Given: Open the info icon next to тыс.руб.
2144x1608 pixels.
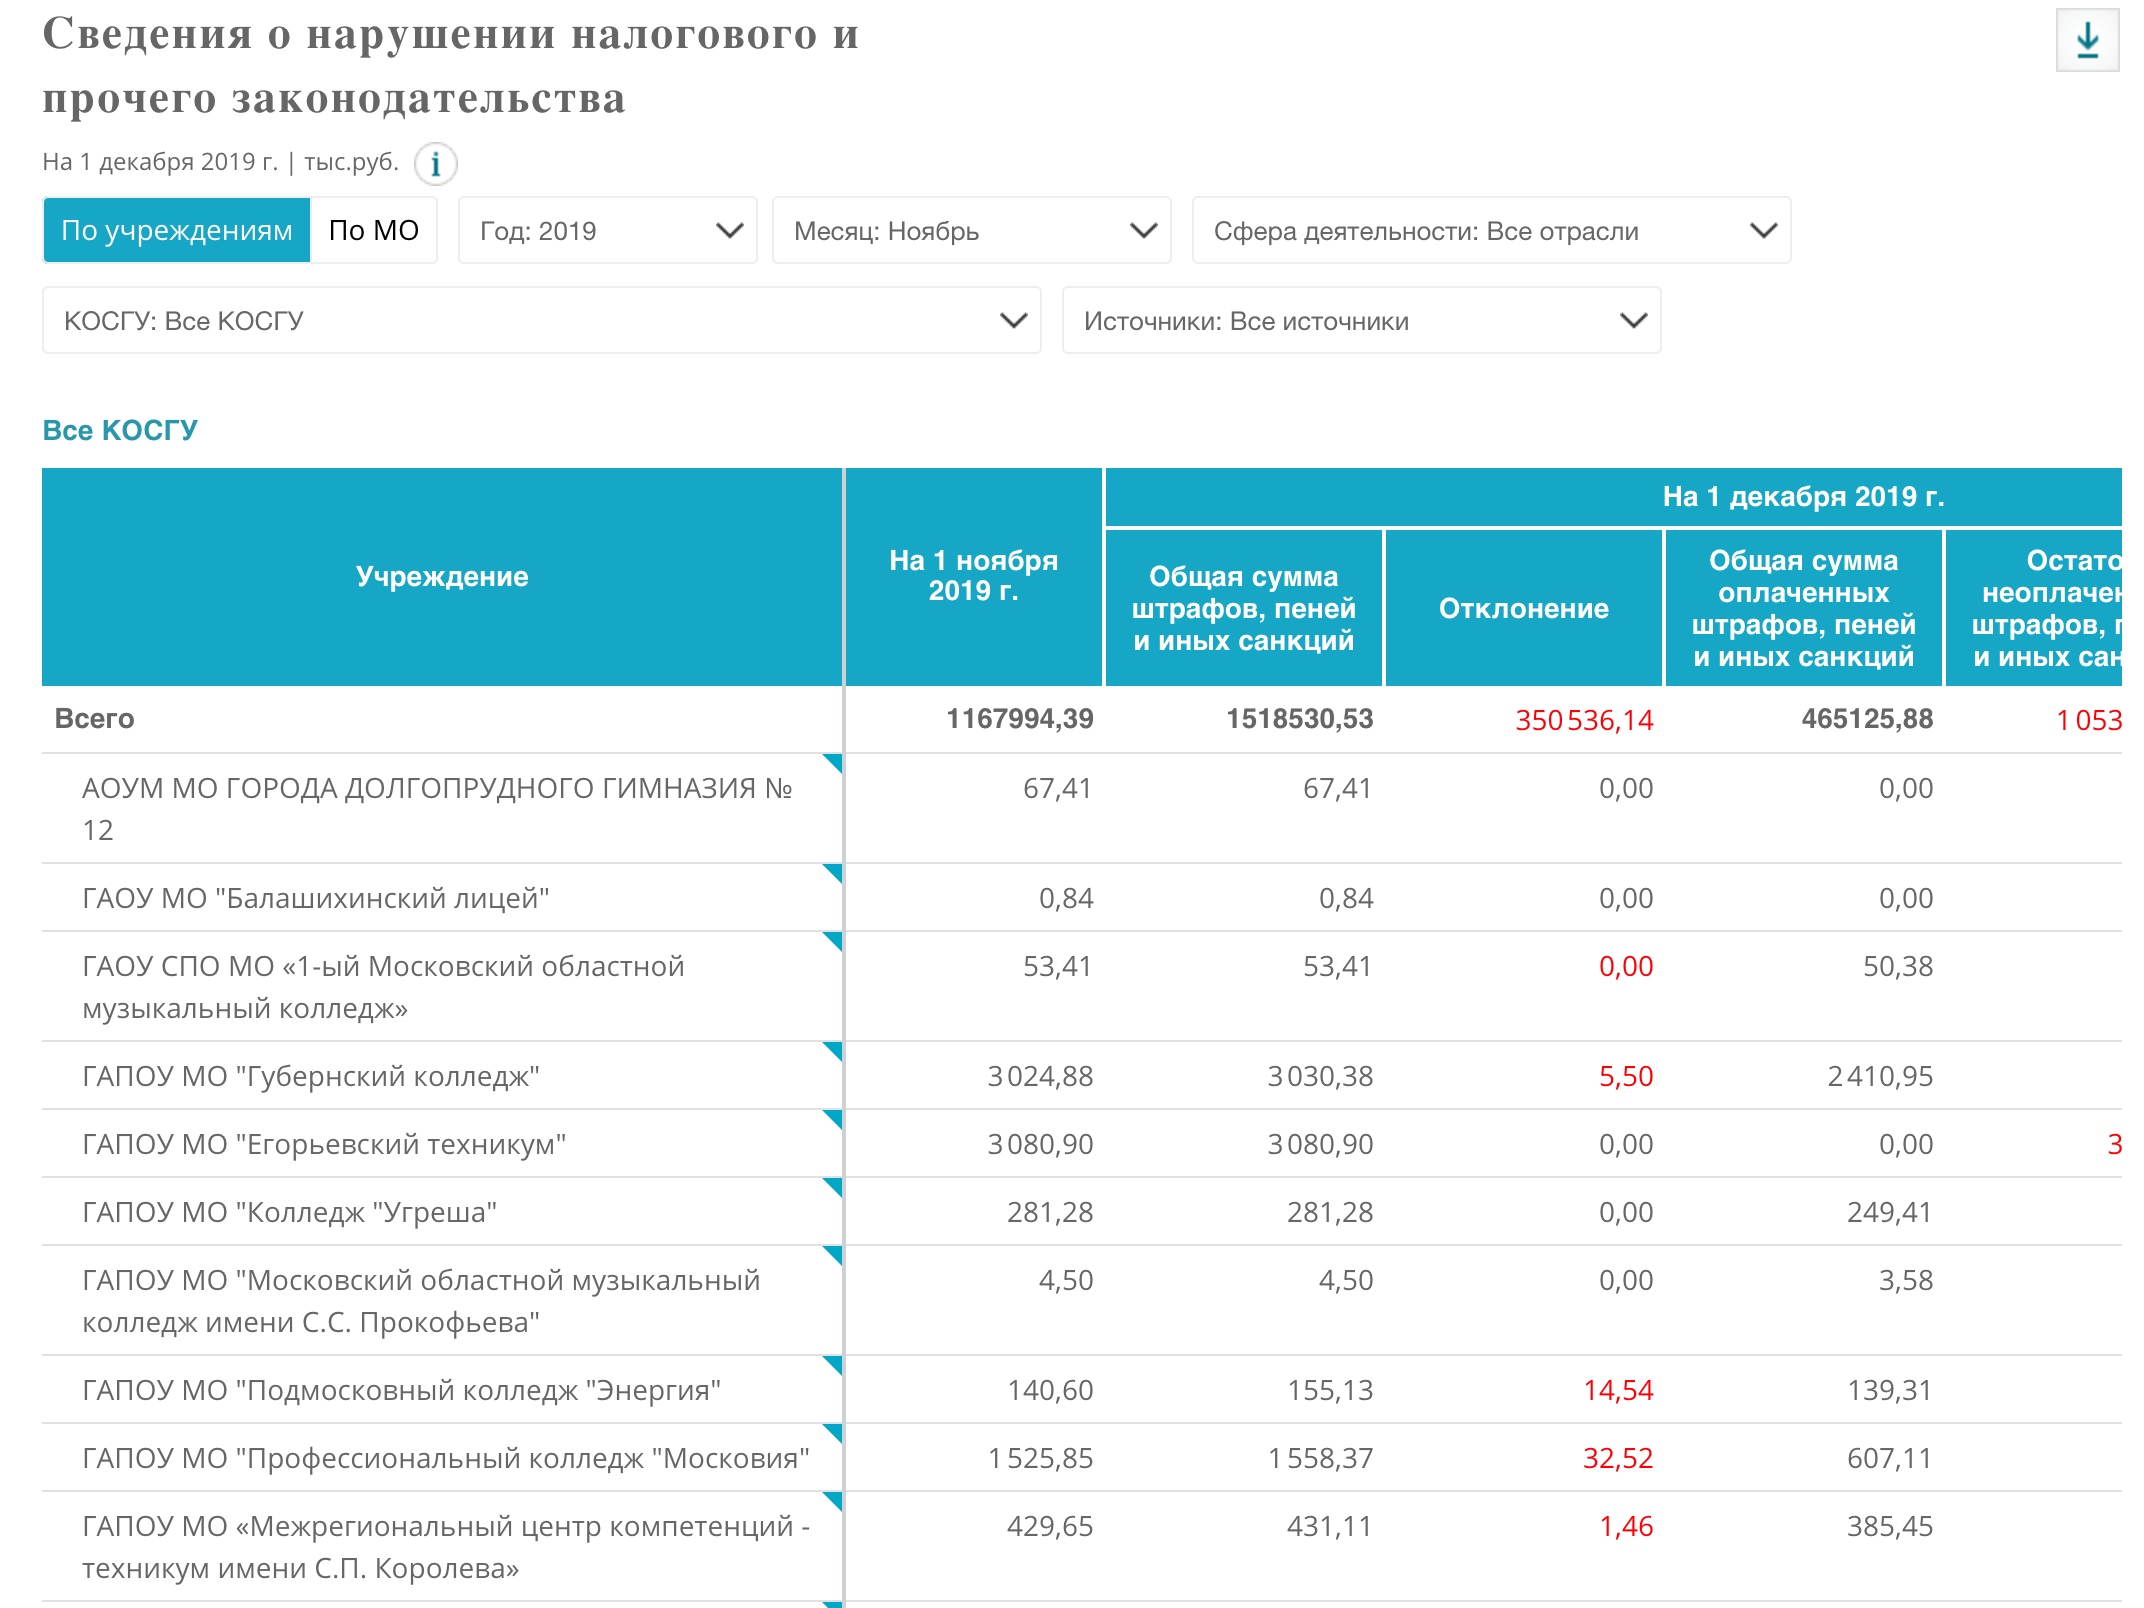Looking at the screenshot, I should click(x=435, y=164).
